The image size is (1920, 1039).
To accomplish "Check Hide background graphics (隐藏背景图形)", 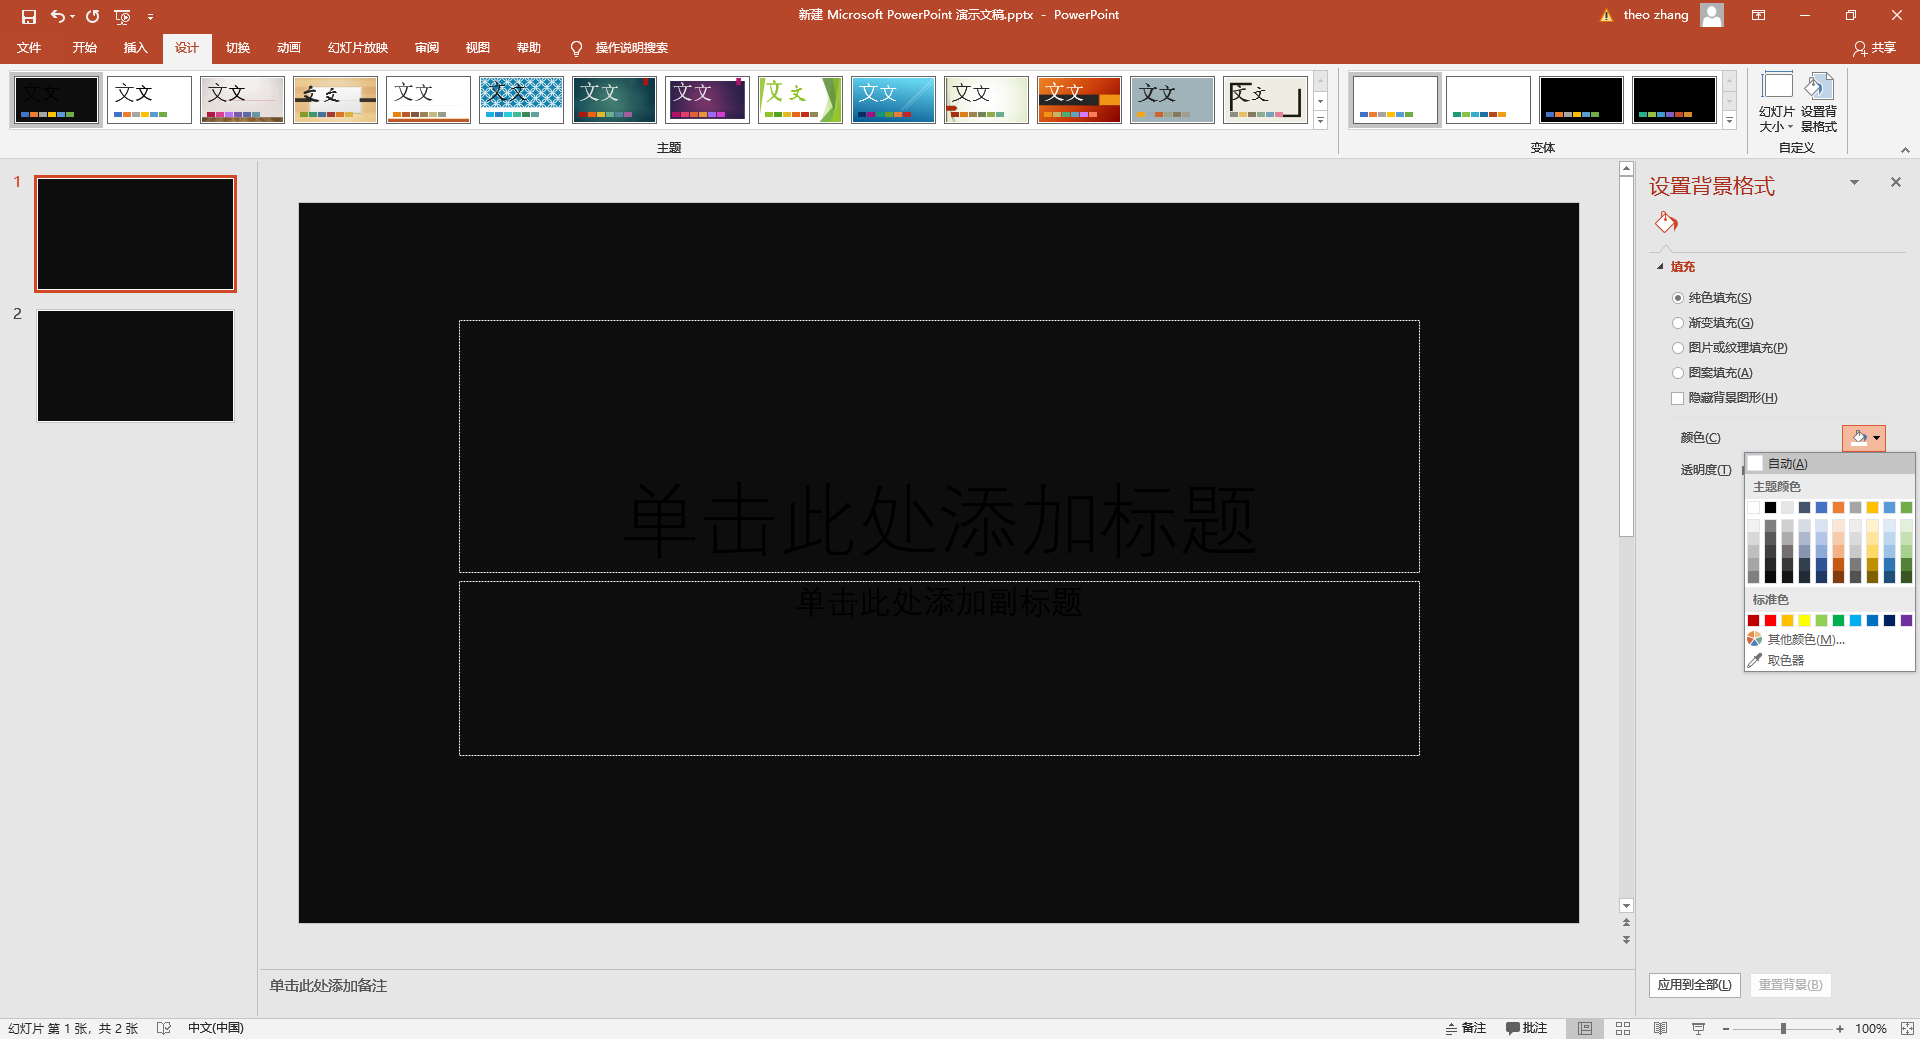I will 1678,398.
